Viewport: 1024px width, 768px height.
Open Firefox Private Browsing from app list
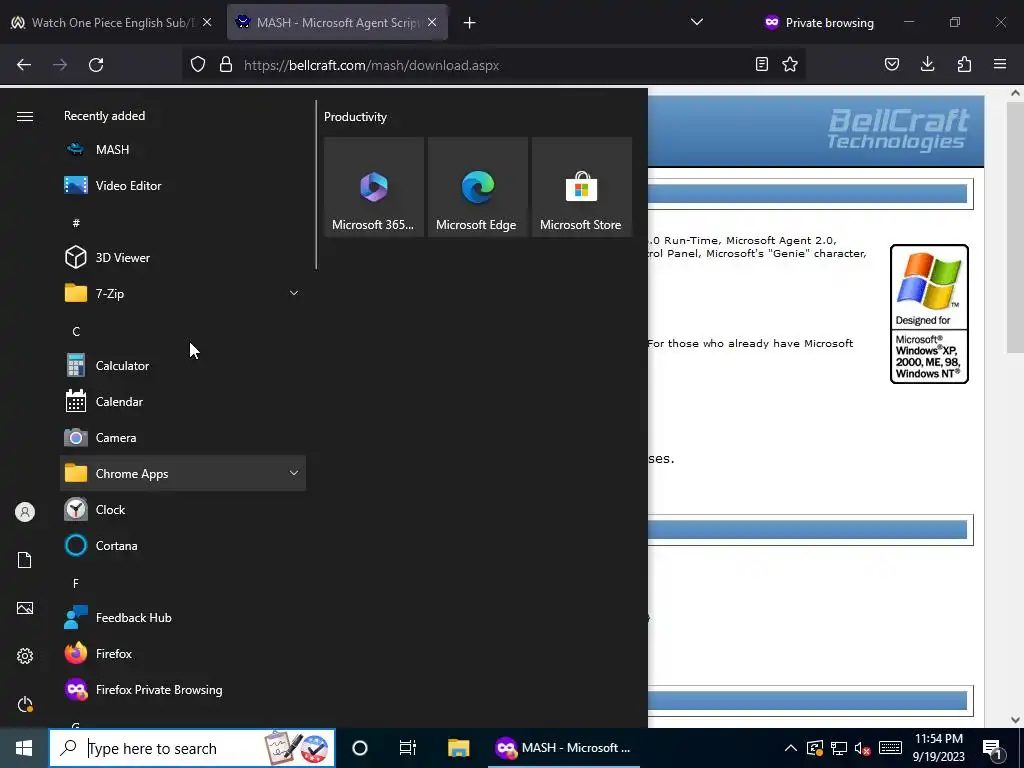(x=183, y=690)
